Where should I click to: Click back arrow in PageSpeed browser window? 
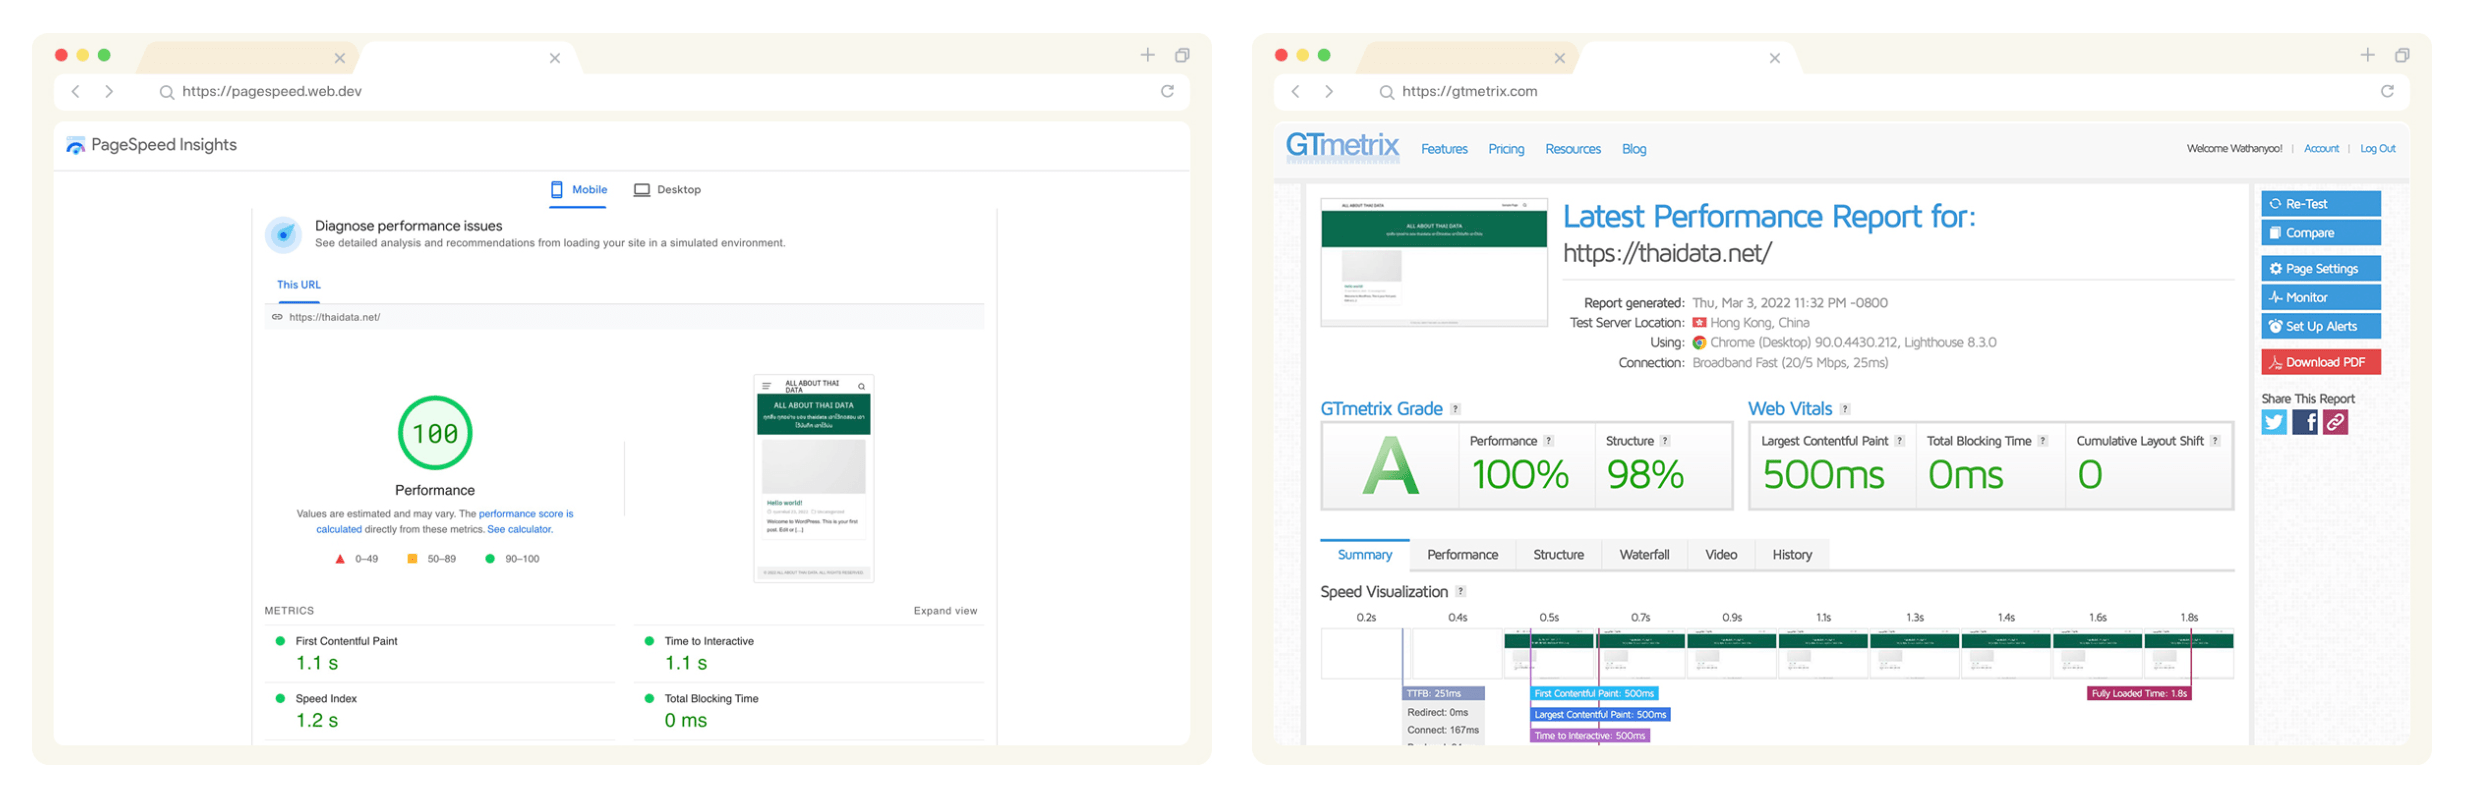tap(76, 91)
